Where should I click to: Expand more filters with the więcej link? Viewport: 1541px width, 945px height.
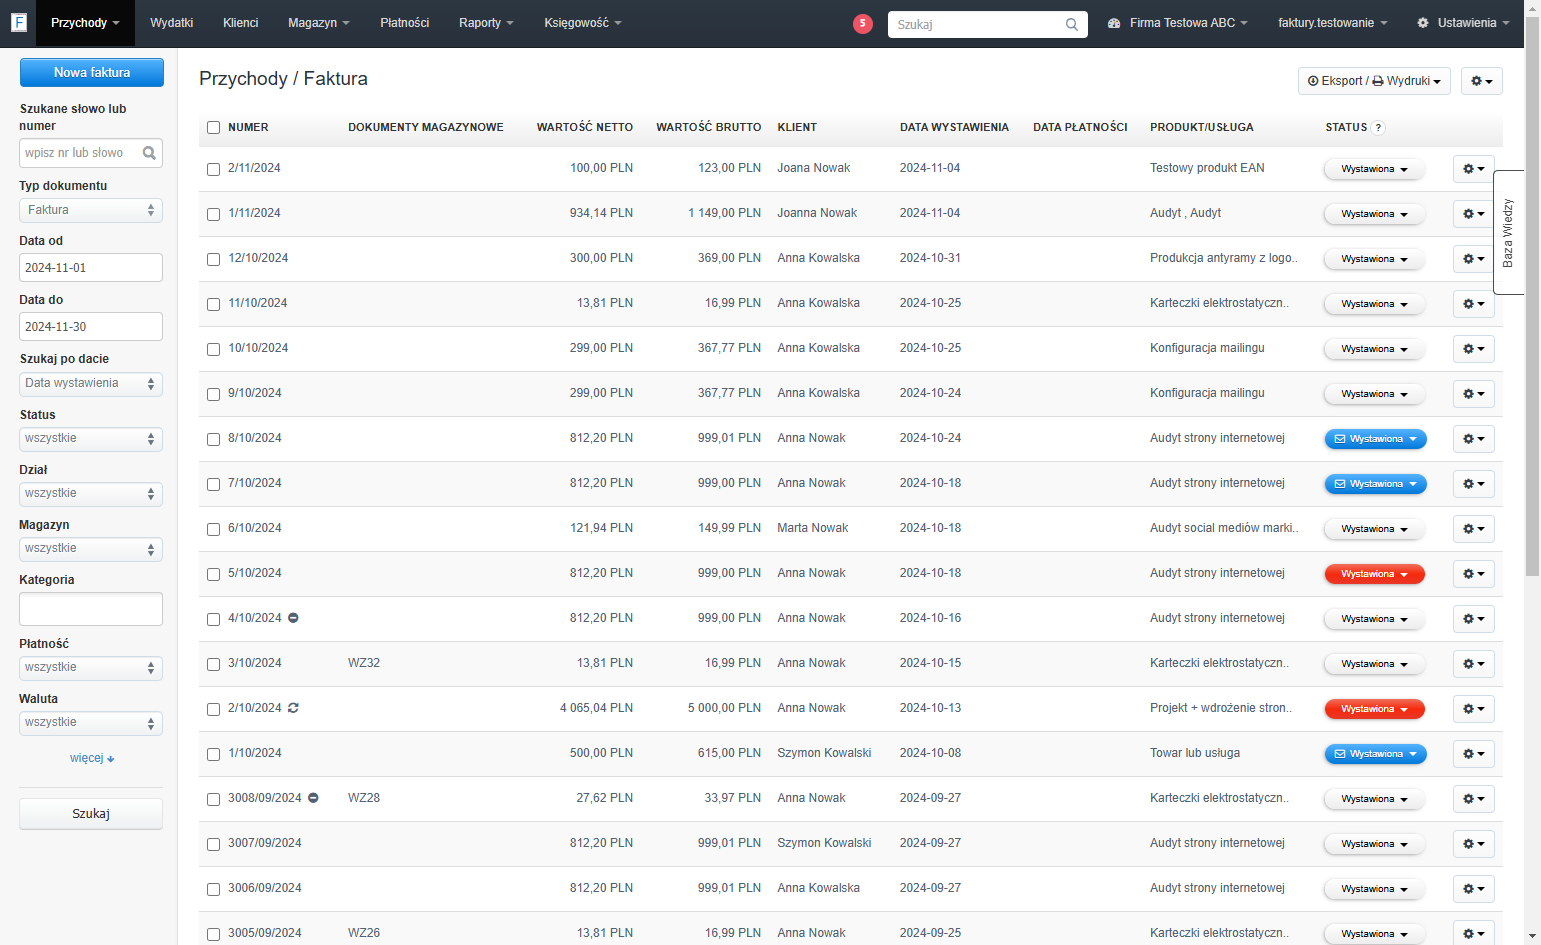click(92, 758)
